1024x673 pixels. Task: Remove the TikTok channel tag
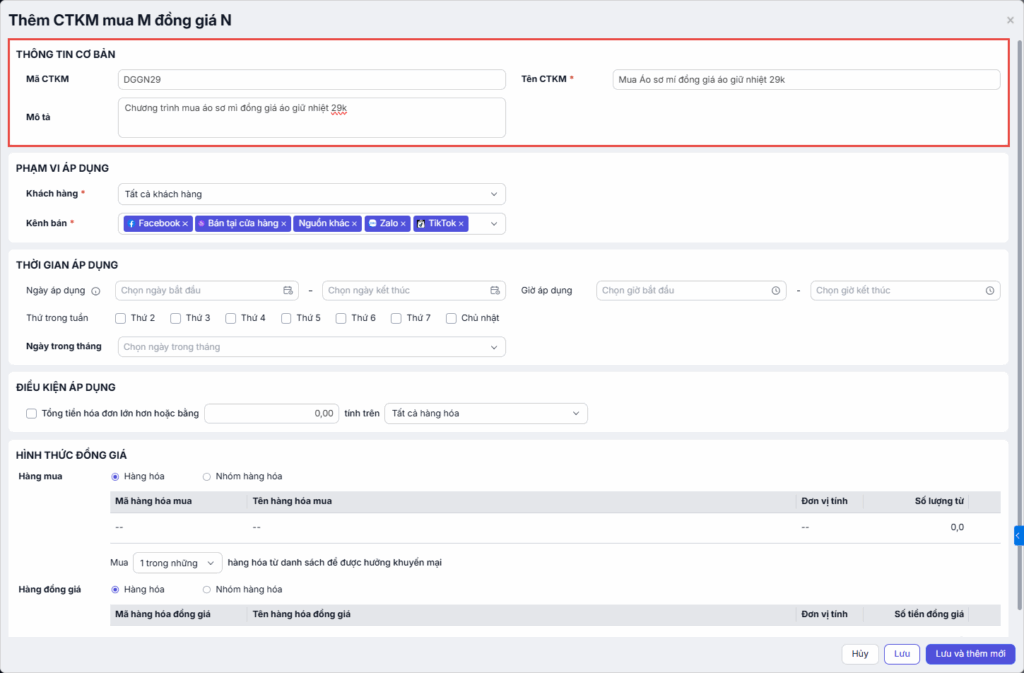point(461,224)
